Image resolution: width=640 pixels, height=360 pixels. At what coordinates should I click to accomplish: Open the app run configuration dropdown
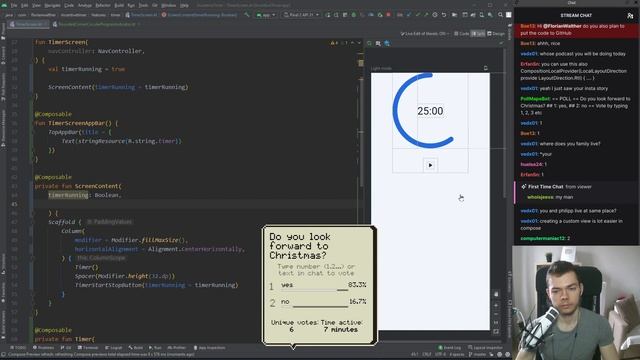[266, 15]
